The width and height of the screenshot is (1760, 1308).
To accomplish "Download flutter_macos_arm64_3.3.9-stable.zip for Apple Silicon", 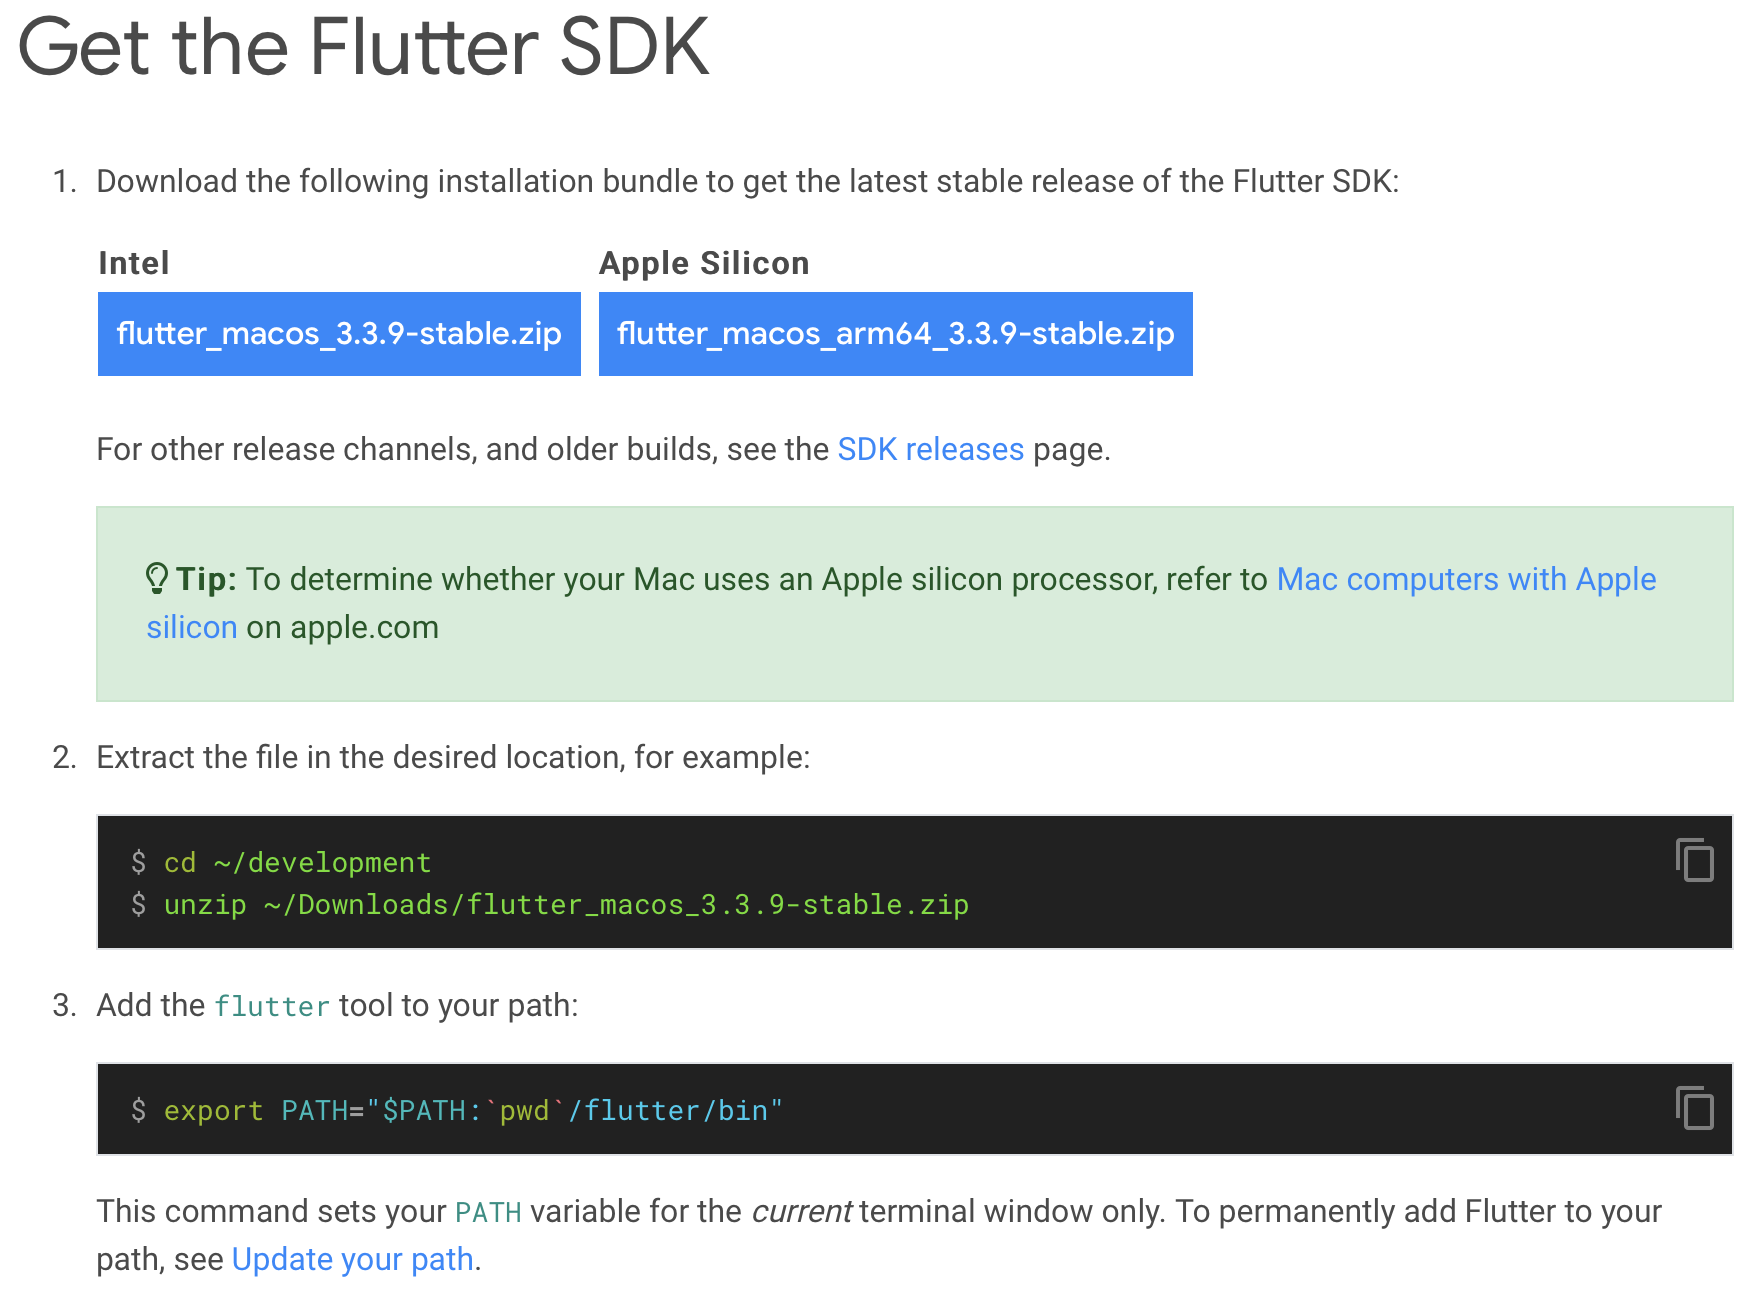I will click(895, 334).
